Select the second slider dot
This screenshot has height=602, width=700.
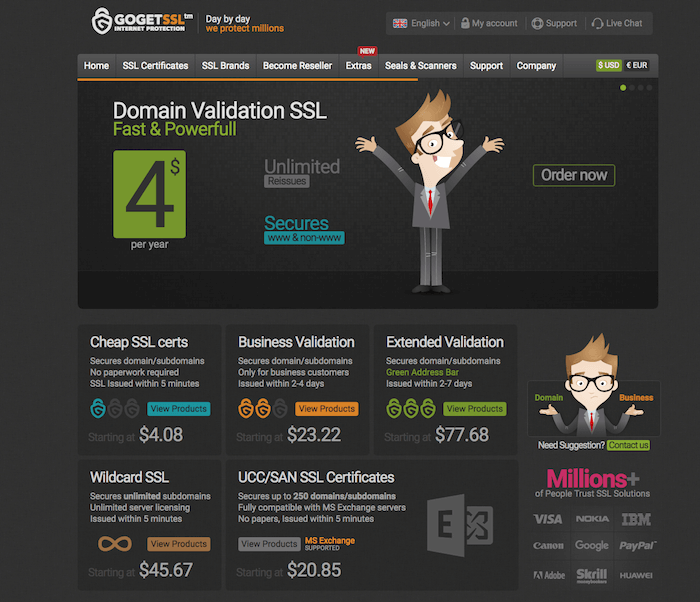click(x=632, y=88)
